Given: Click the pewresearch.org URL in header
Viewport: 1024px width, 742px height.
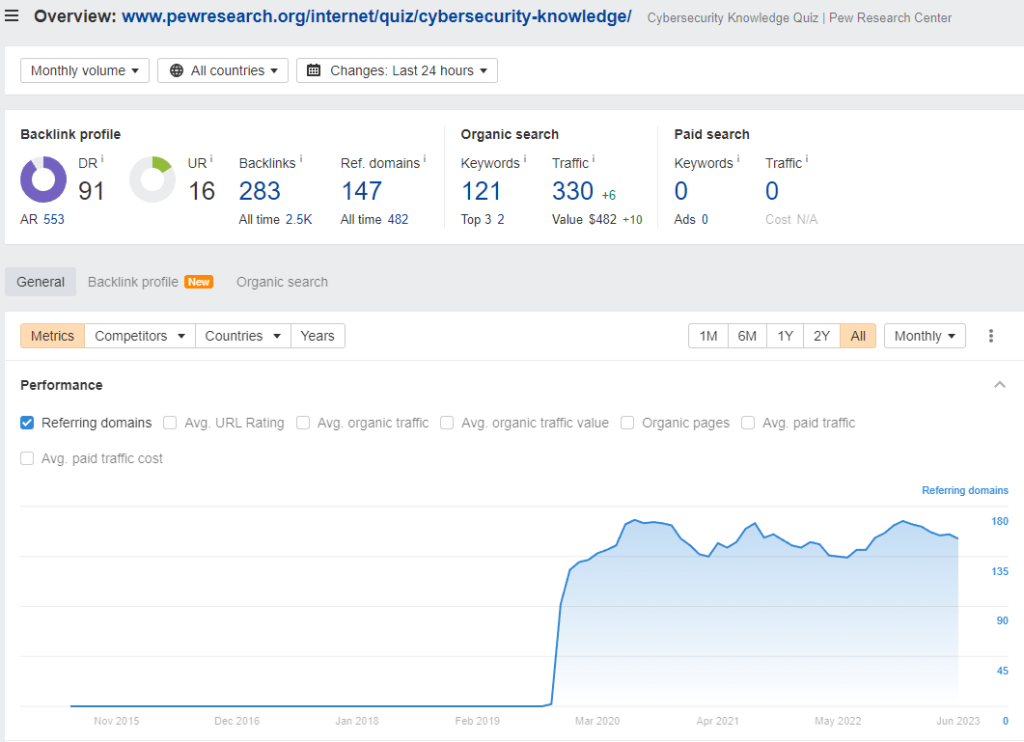Looking at the screenshot, I should click(376, 17).
